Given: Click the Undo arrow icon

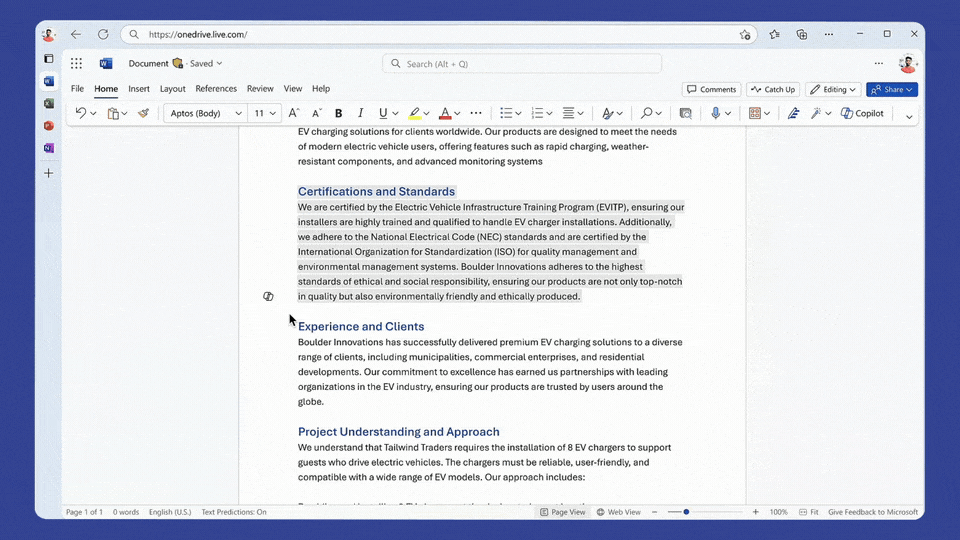Looking at the screenshot, I should click(x=81, y=114).
